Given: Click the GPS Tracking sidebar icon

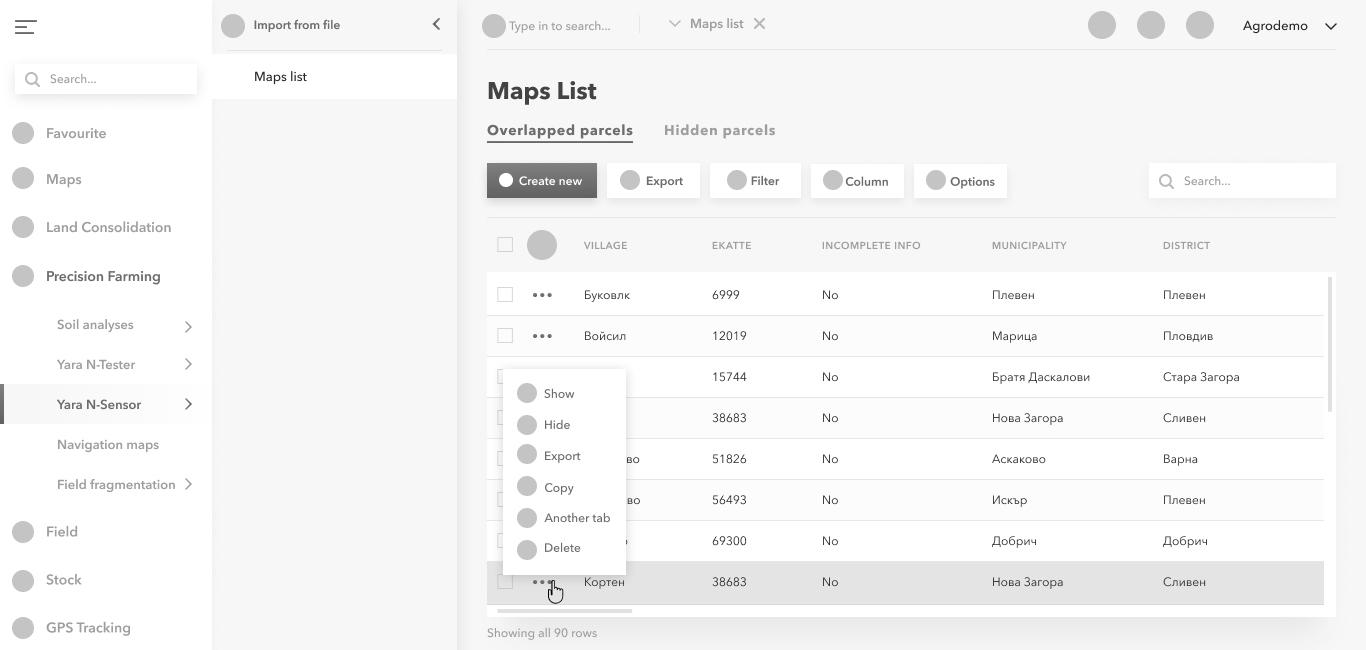Looking at the screenshot, I should [23, 628].
